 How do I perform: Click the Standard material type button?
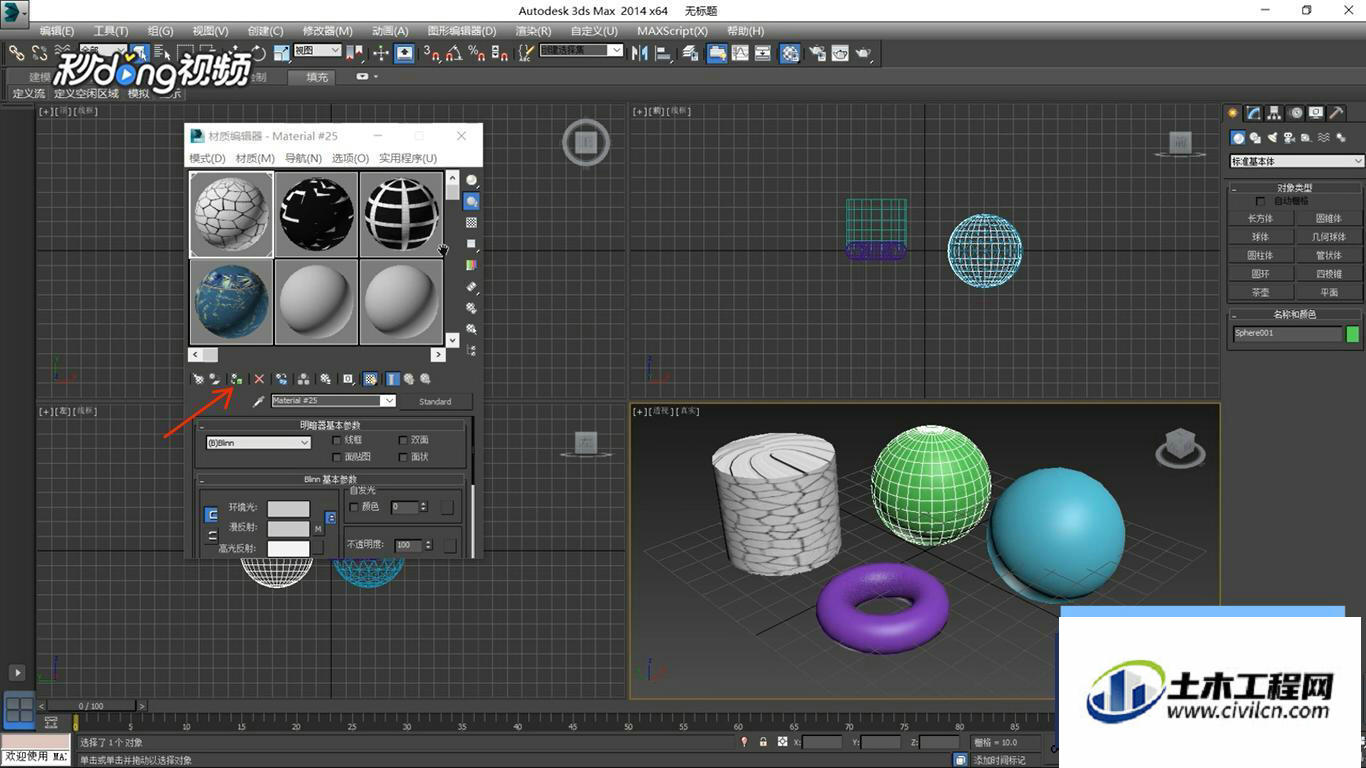[x=435, y=401]
